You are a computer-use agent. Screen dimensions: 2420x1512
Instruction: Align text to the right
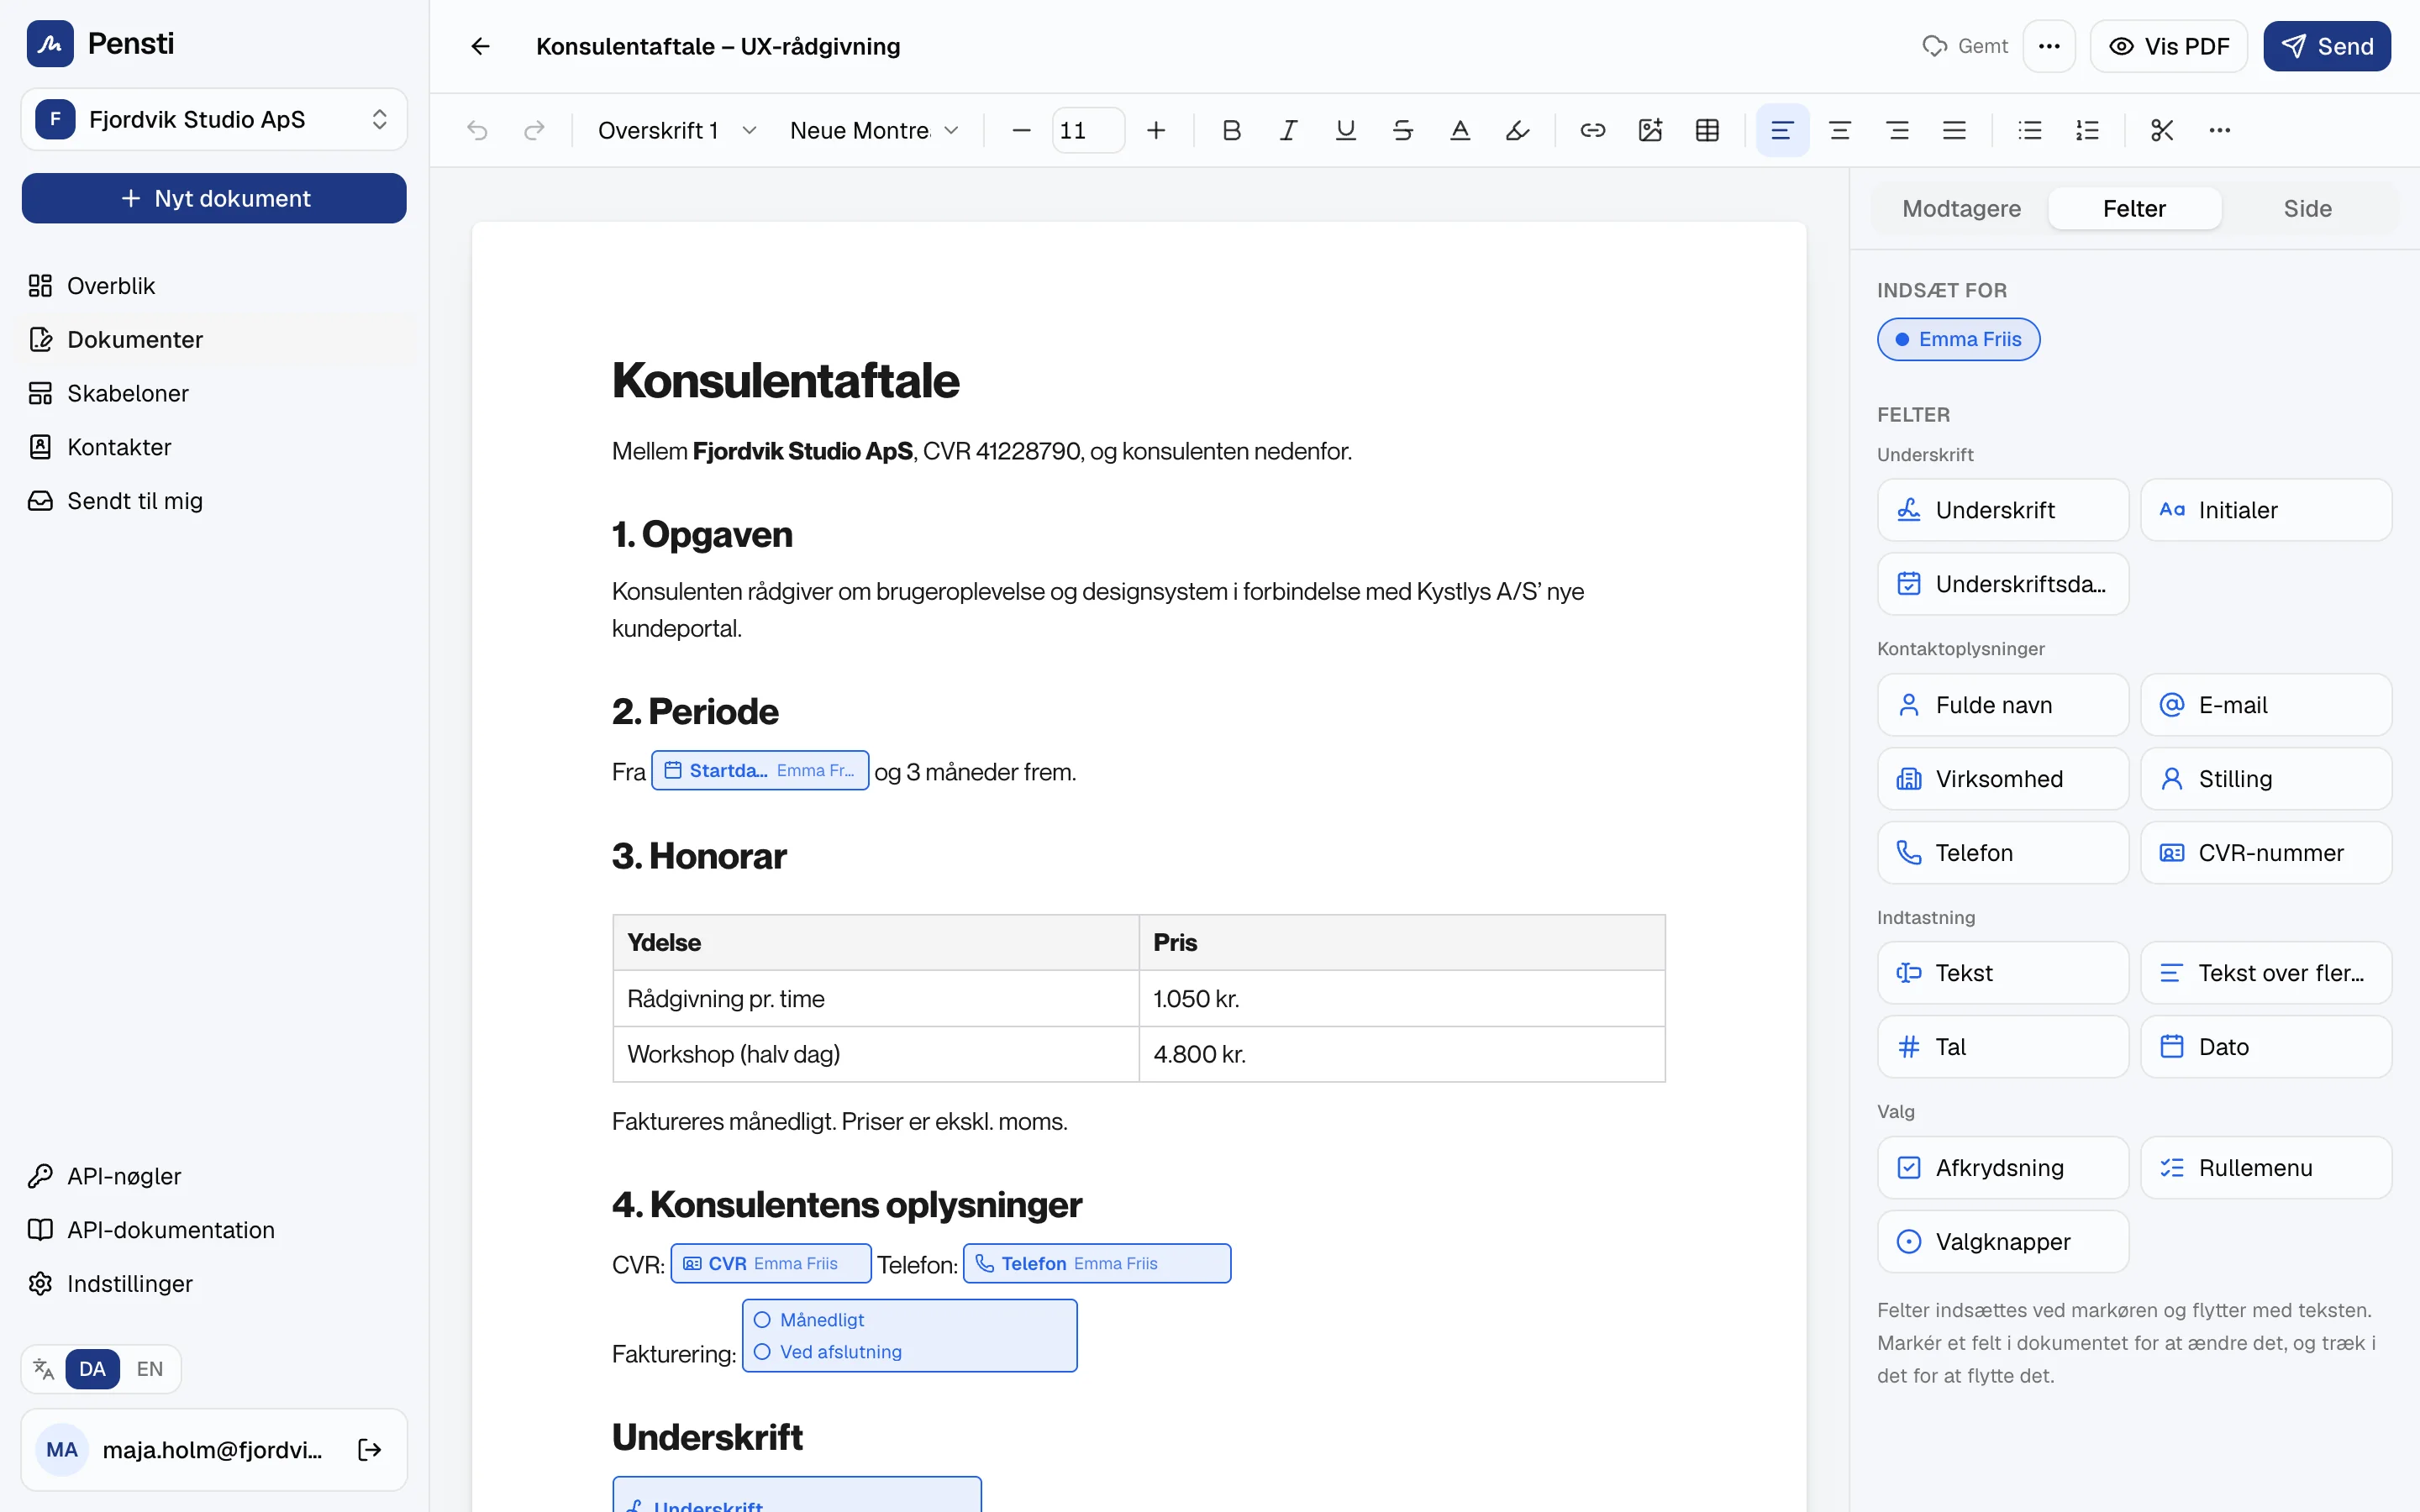(x=1897, y=130)
